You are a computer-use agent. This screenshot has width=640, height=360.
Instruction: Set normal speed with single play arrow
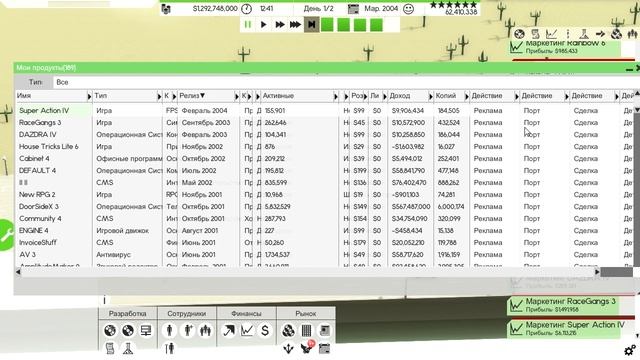(x=263, y=24)
